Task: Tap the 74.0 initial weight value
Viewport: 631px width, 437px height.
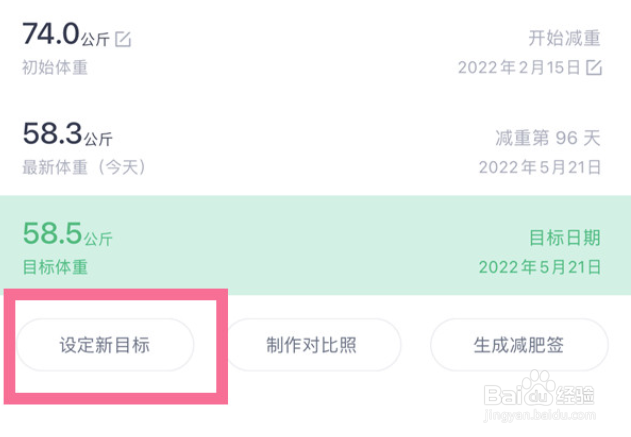Action: coord(51,35)
